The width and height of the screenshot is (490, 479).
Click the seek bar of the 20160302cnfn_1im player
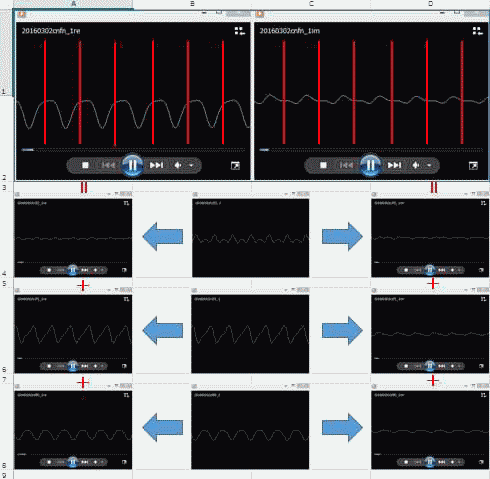(371, 150)
